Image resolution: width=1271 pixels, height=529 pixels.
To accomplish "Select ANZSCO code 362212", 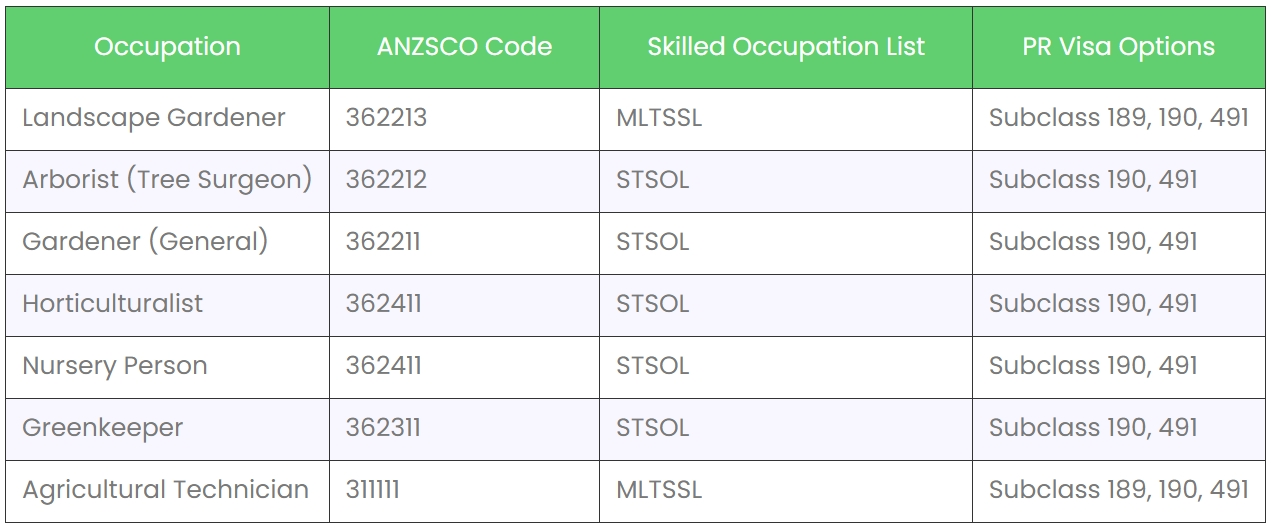I will (x=386, y=180).
